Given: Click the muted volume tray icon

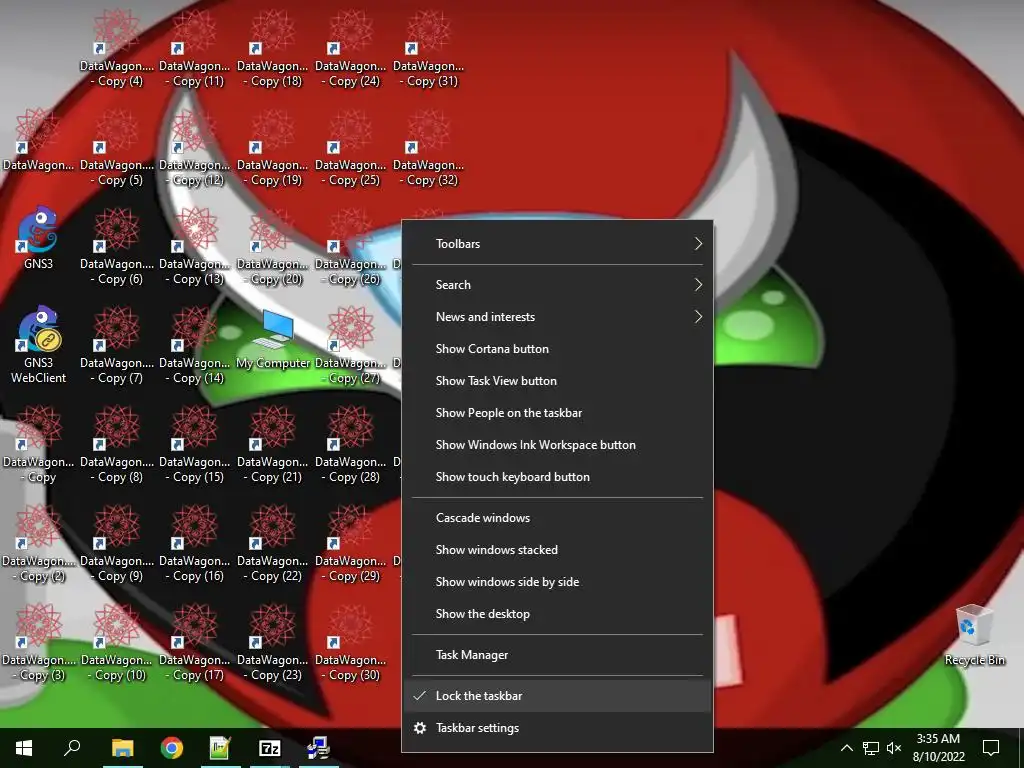Looking at the screenshot, I should (894, 748).
